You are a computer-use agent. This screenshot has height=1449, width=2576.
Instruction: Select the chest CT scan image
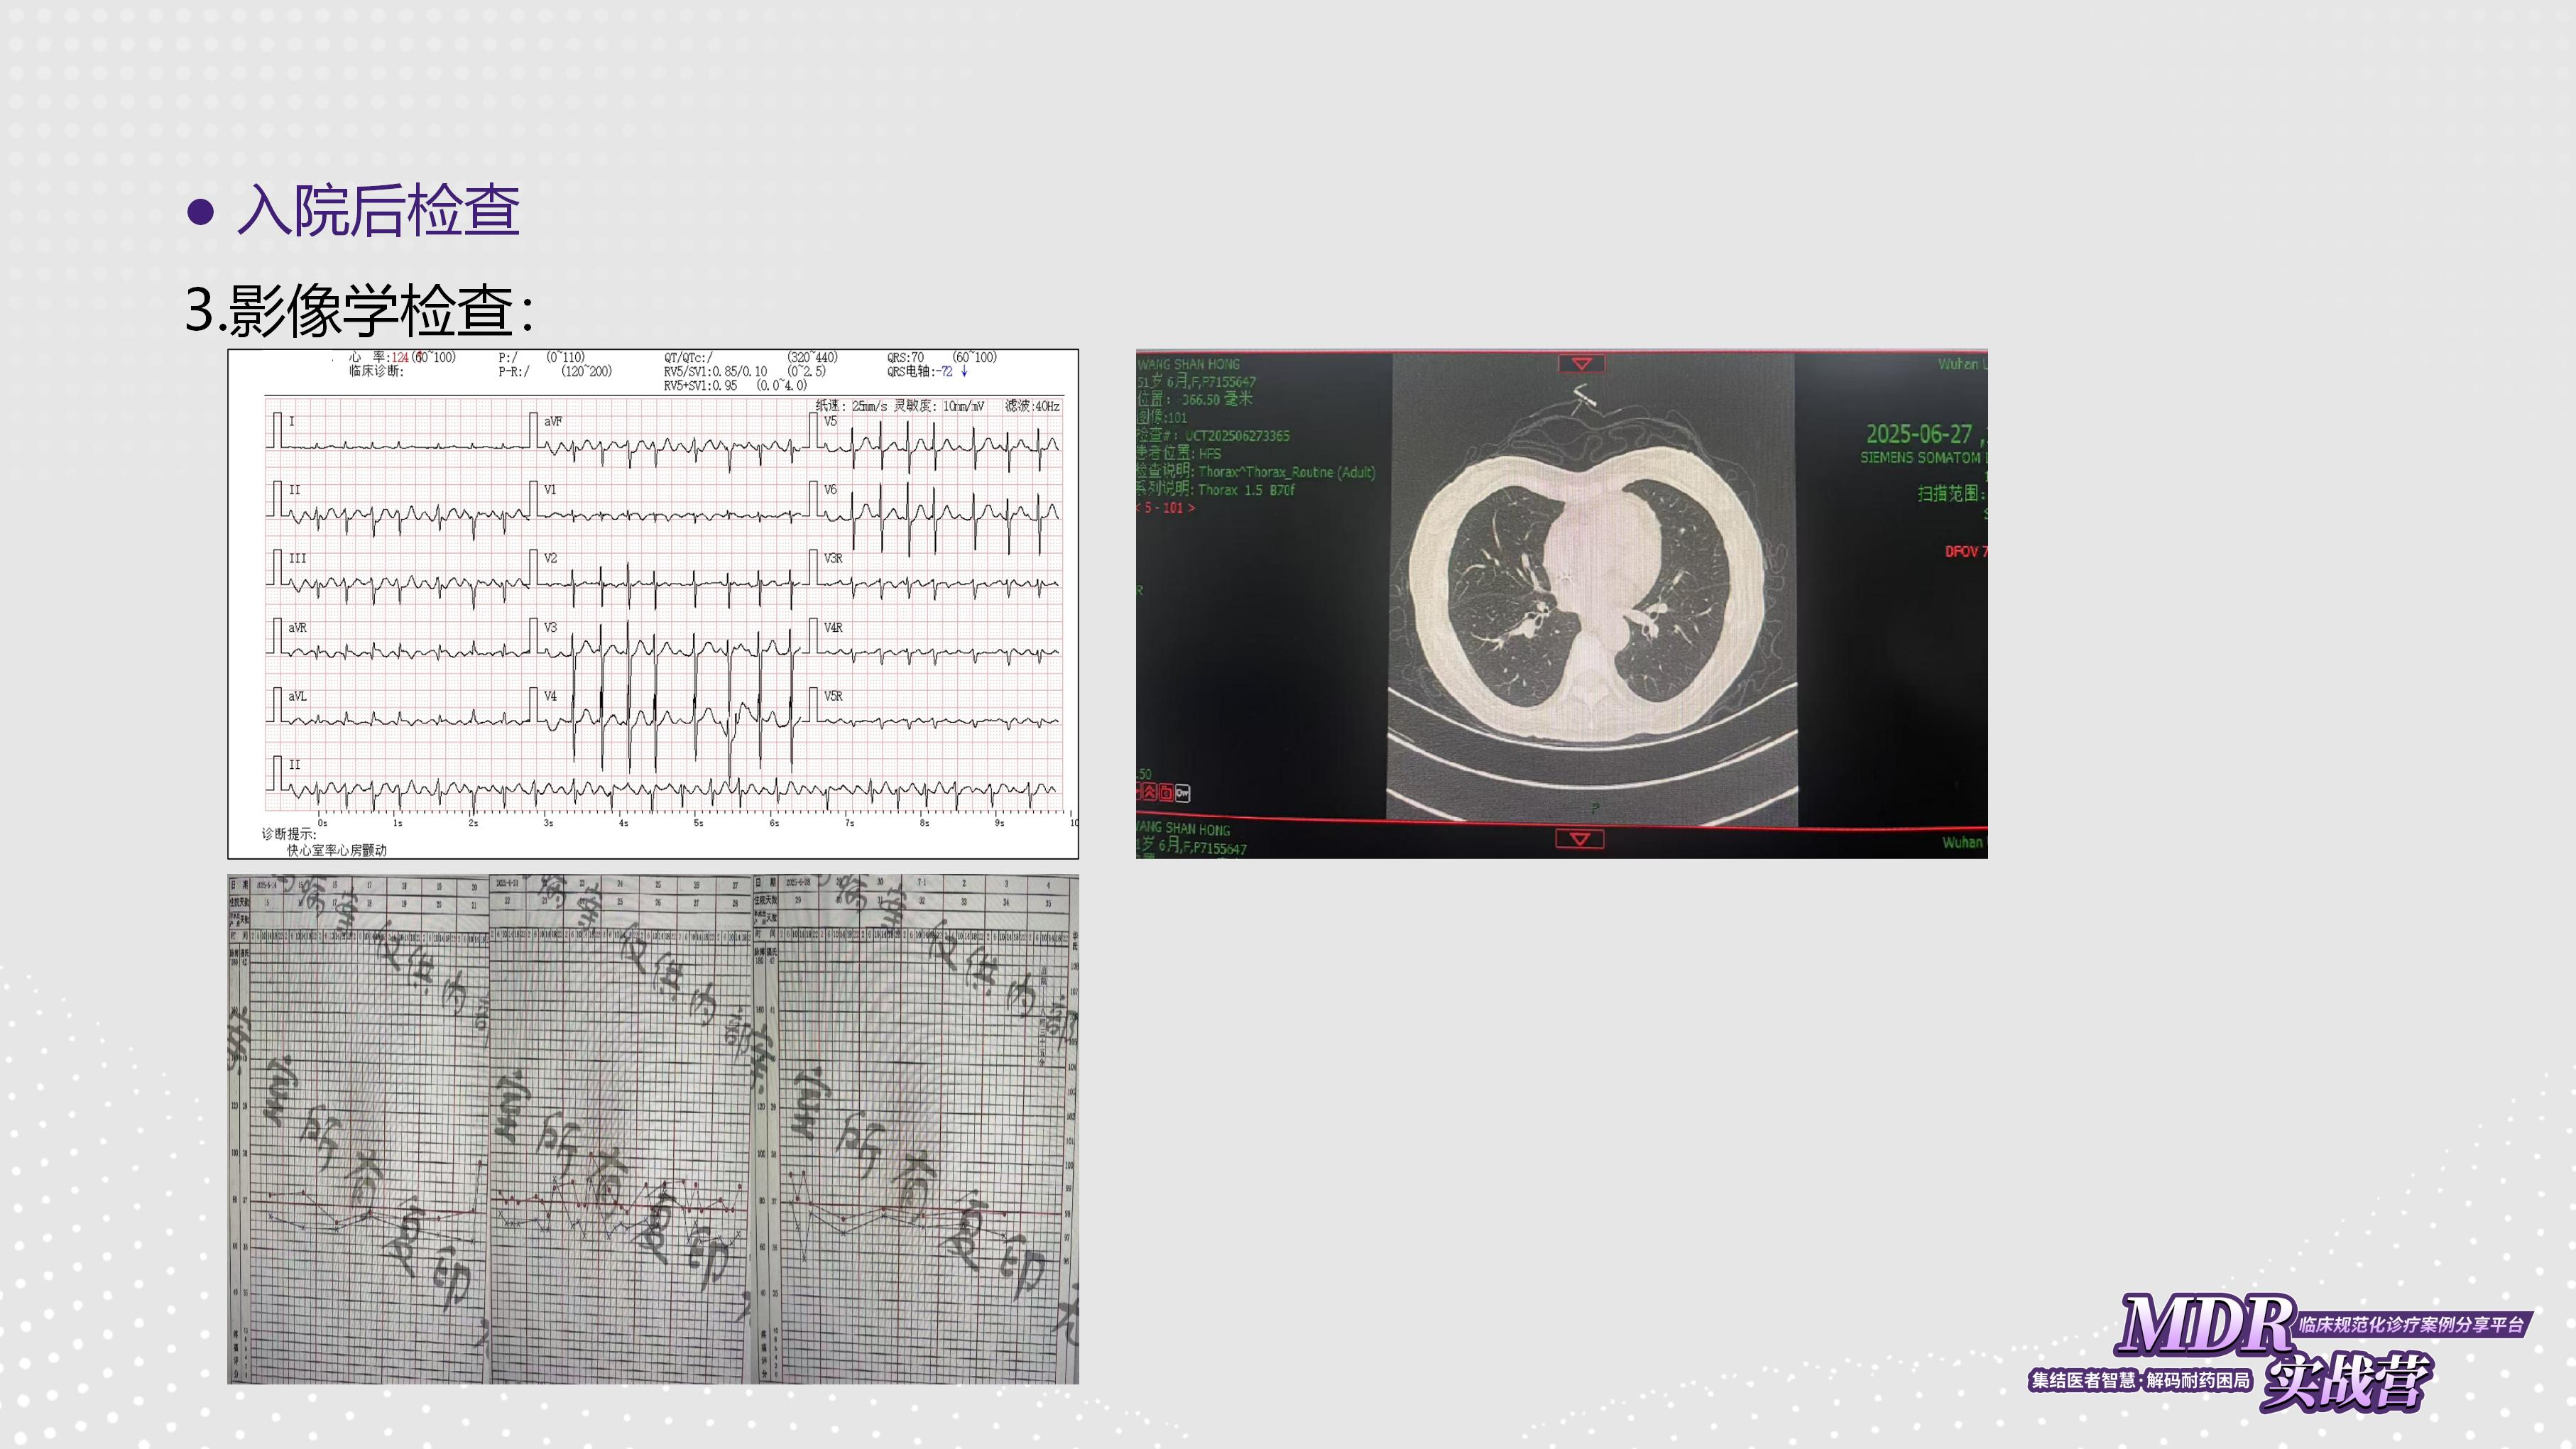point(1561,603)
